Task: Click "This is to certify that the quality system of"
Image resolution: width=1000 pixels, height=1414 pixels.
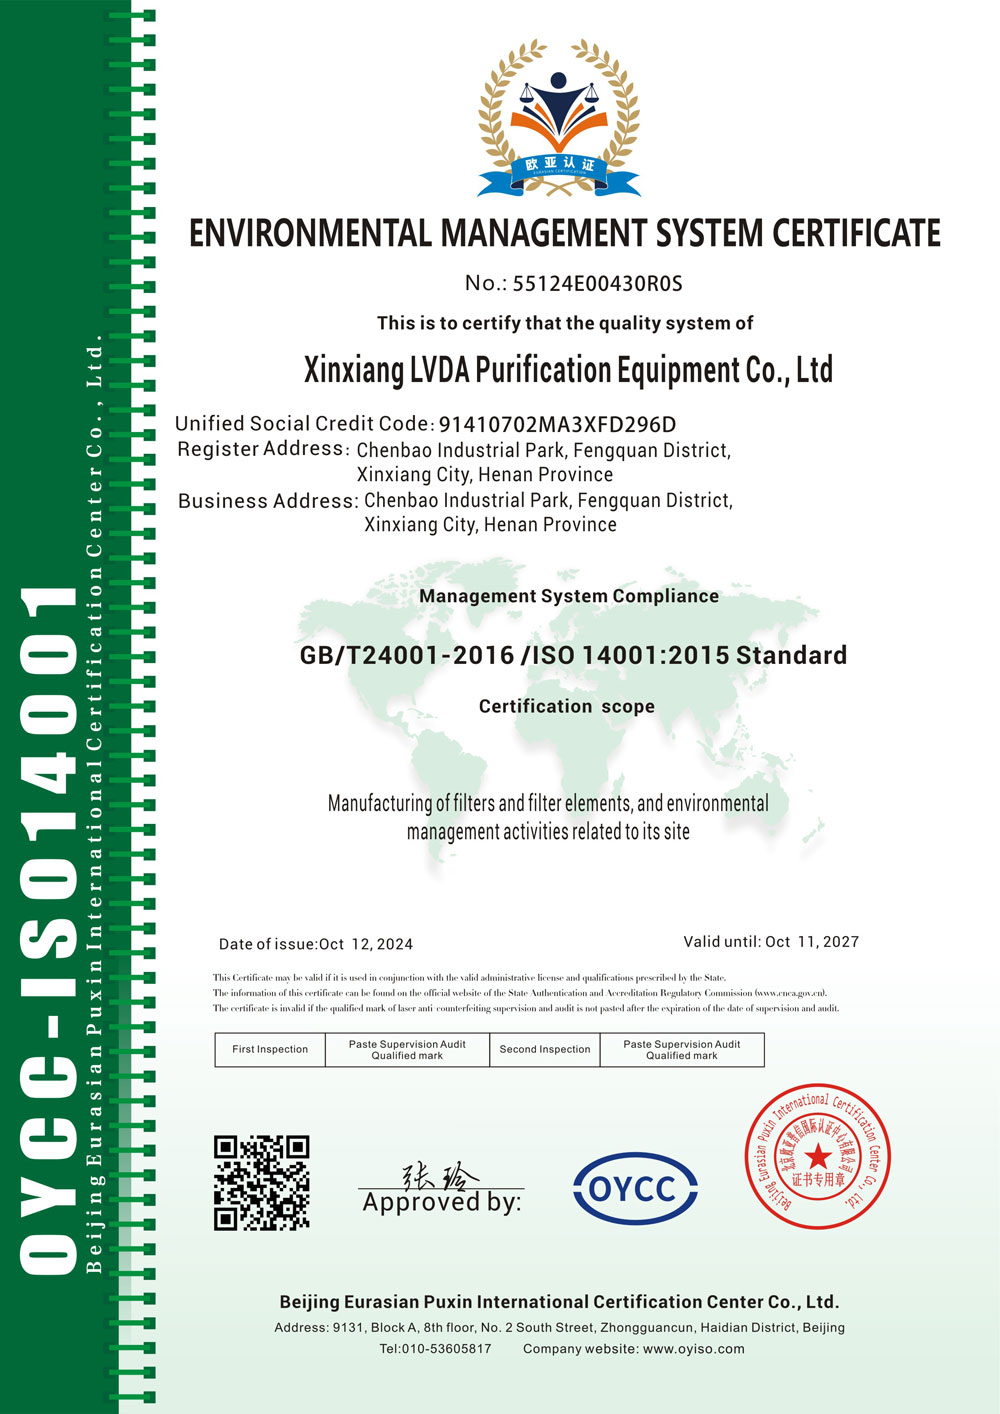Action: point(565,323)
